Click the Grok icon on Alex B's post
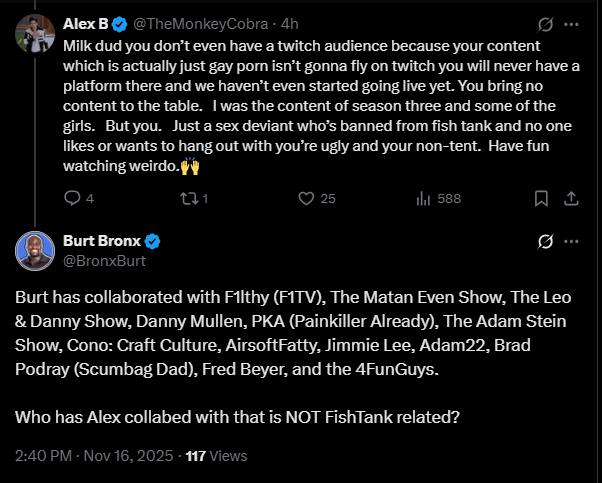Image resolution: width=602 pixels, height=483 pixels. point(546,23)
